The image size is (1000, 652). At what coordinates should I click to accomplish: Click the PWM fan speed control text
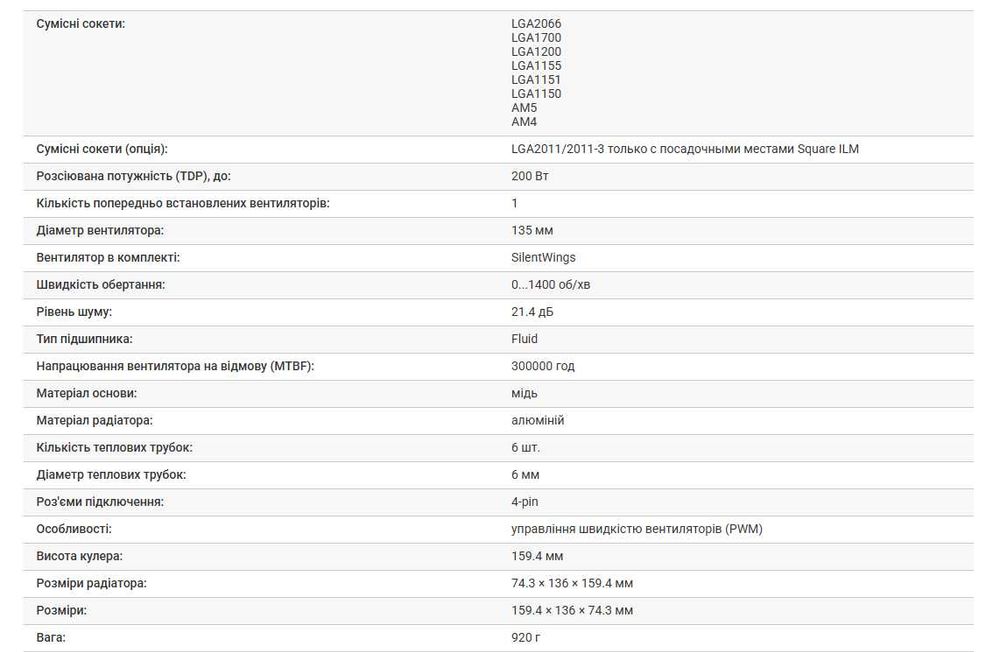point(636,529)
